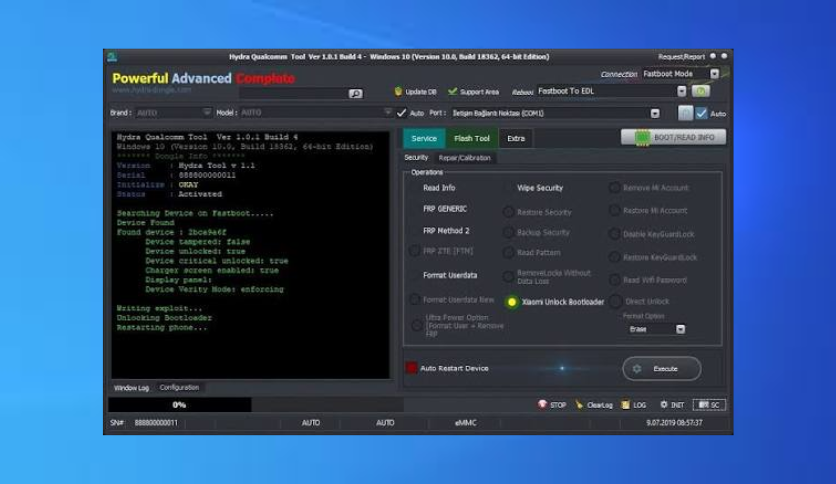Select the Read Pattern radio button
The width and height of the screenshot is (836, 484).
tap(509, 253)
